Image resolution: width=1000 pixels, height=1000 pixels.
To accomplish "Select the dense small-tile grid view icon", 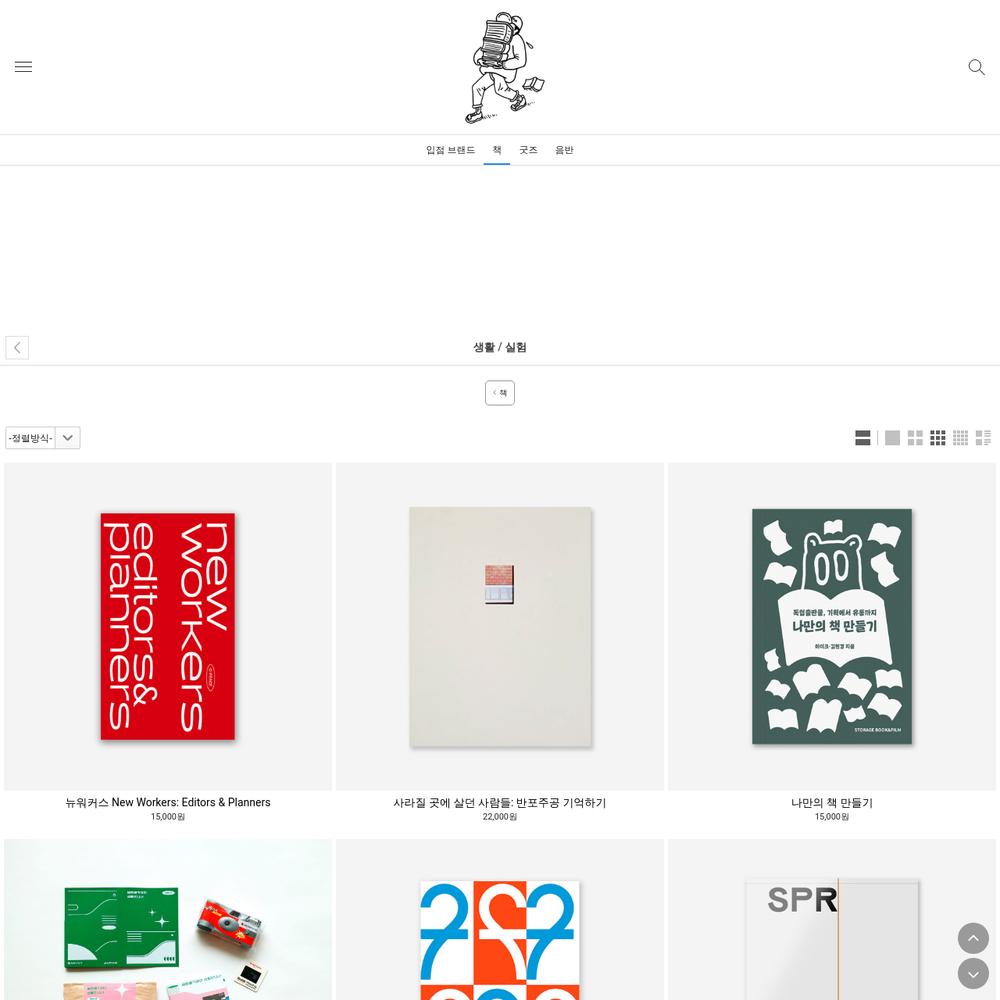I will click(x=960, y=438).
